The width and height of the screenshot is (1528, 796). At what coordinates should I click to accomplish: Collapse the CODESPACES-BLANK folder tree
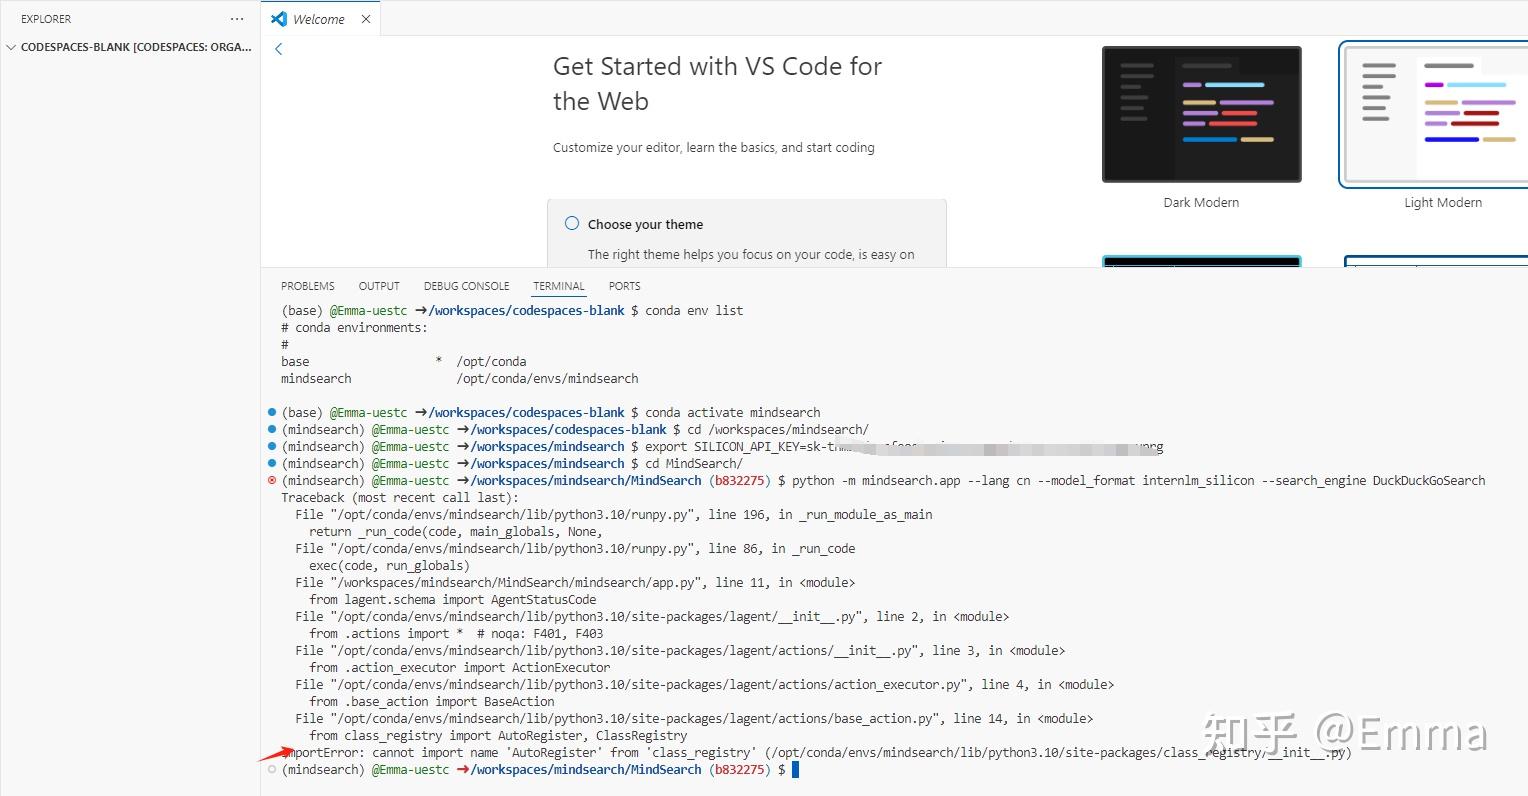click(11, 46)
